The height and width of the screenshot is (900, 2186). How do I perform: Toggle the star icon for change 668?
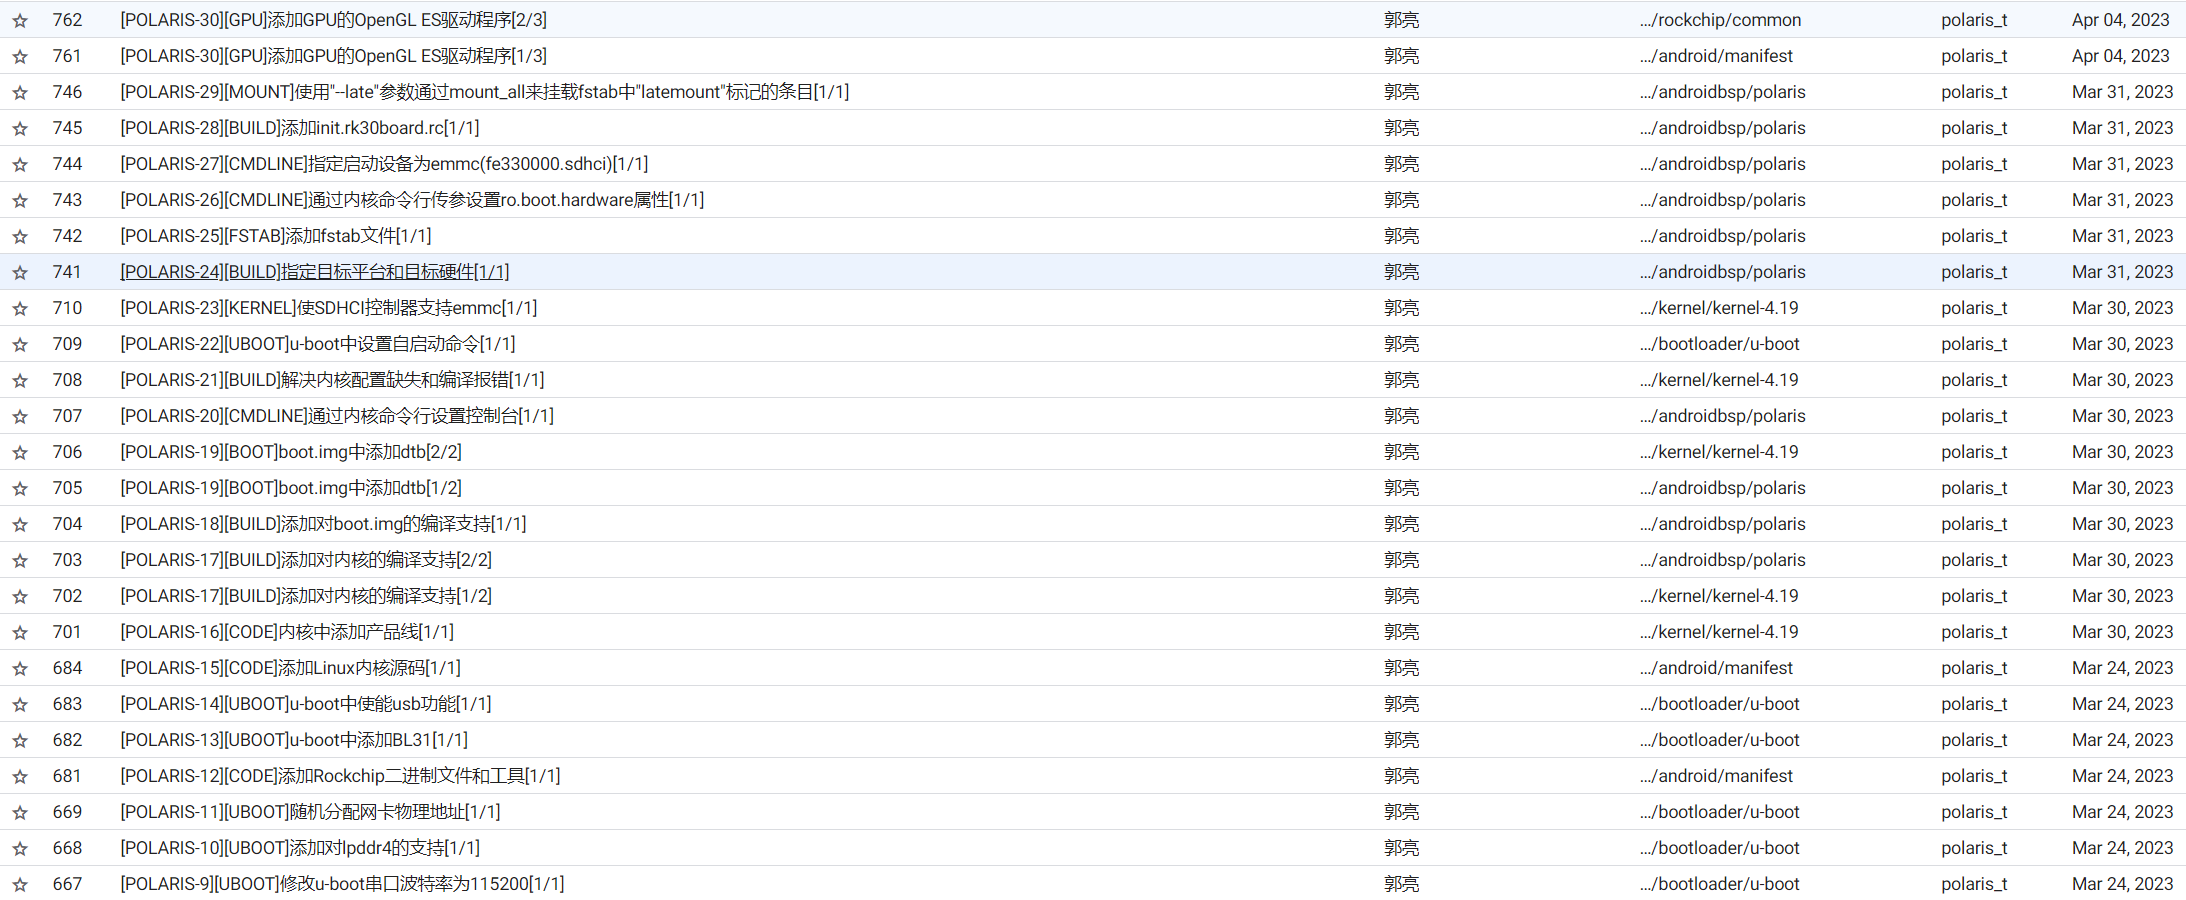(20, 848)
